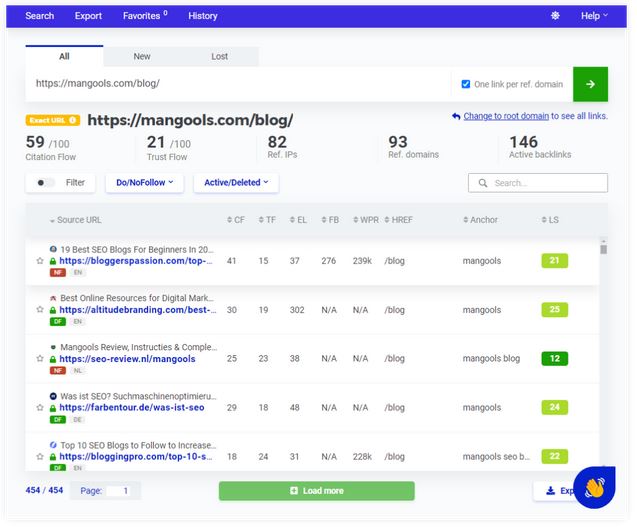Click the Load more button
Image resolution: width=637 pixels, height=528 pixels.
tap(317, 491)
